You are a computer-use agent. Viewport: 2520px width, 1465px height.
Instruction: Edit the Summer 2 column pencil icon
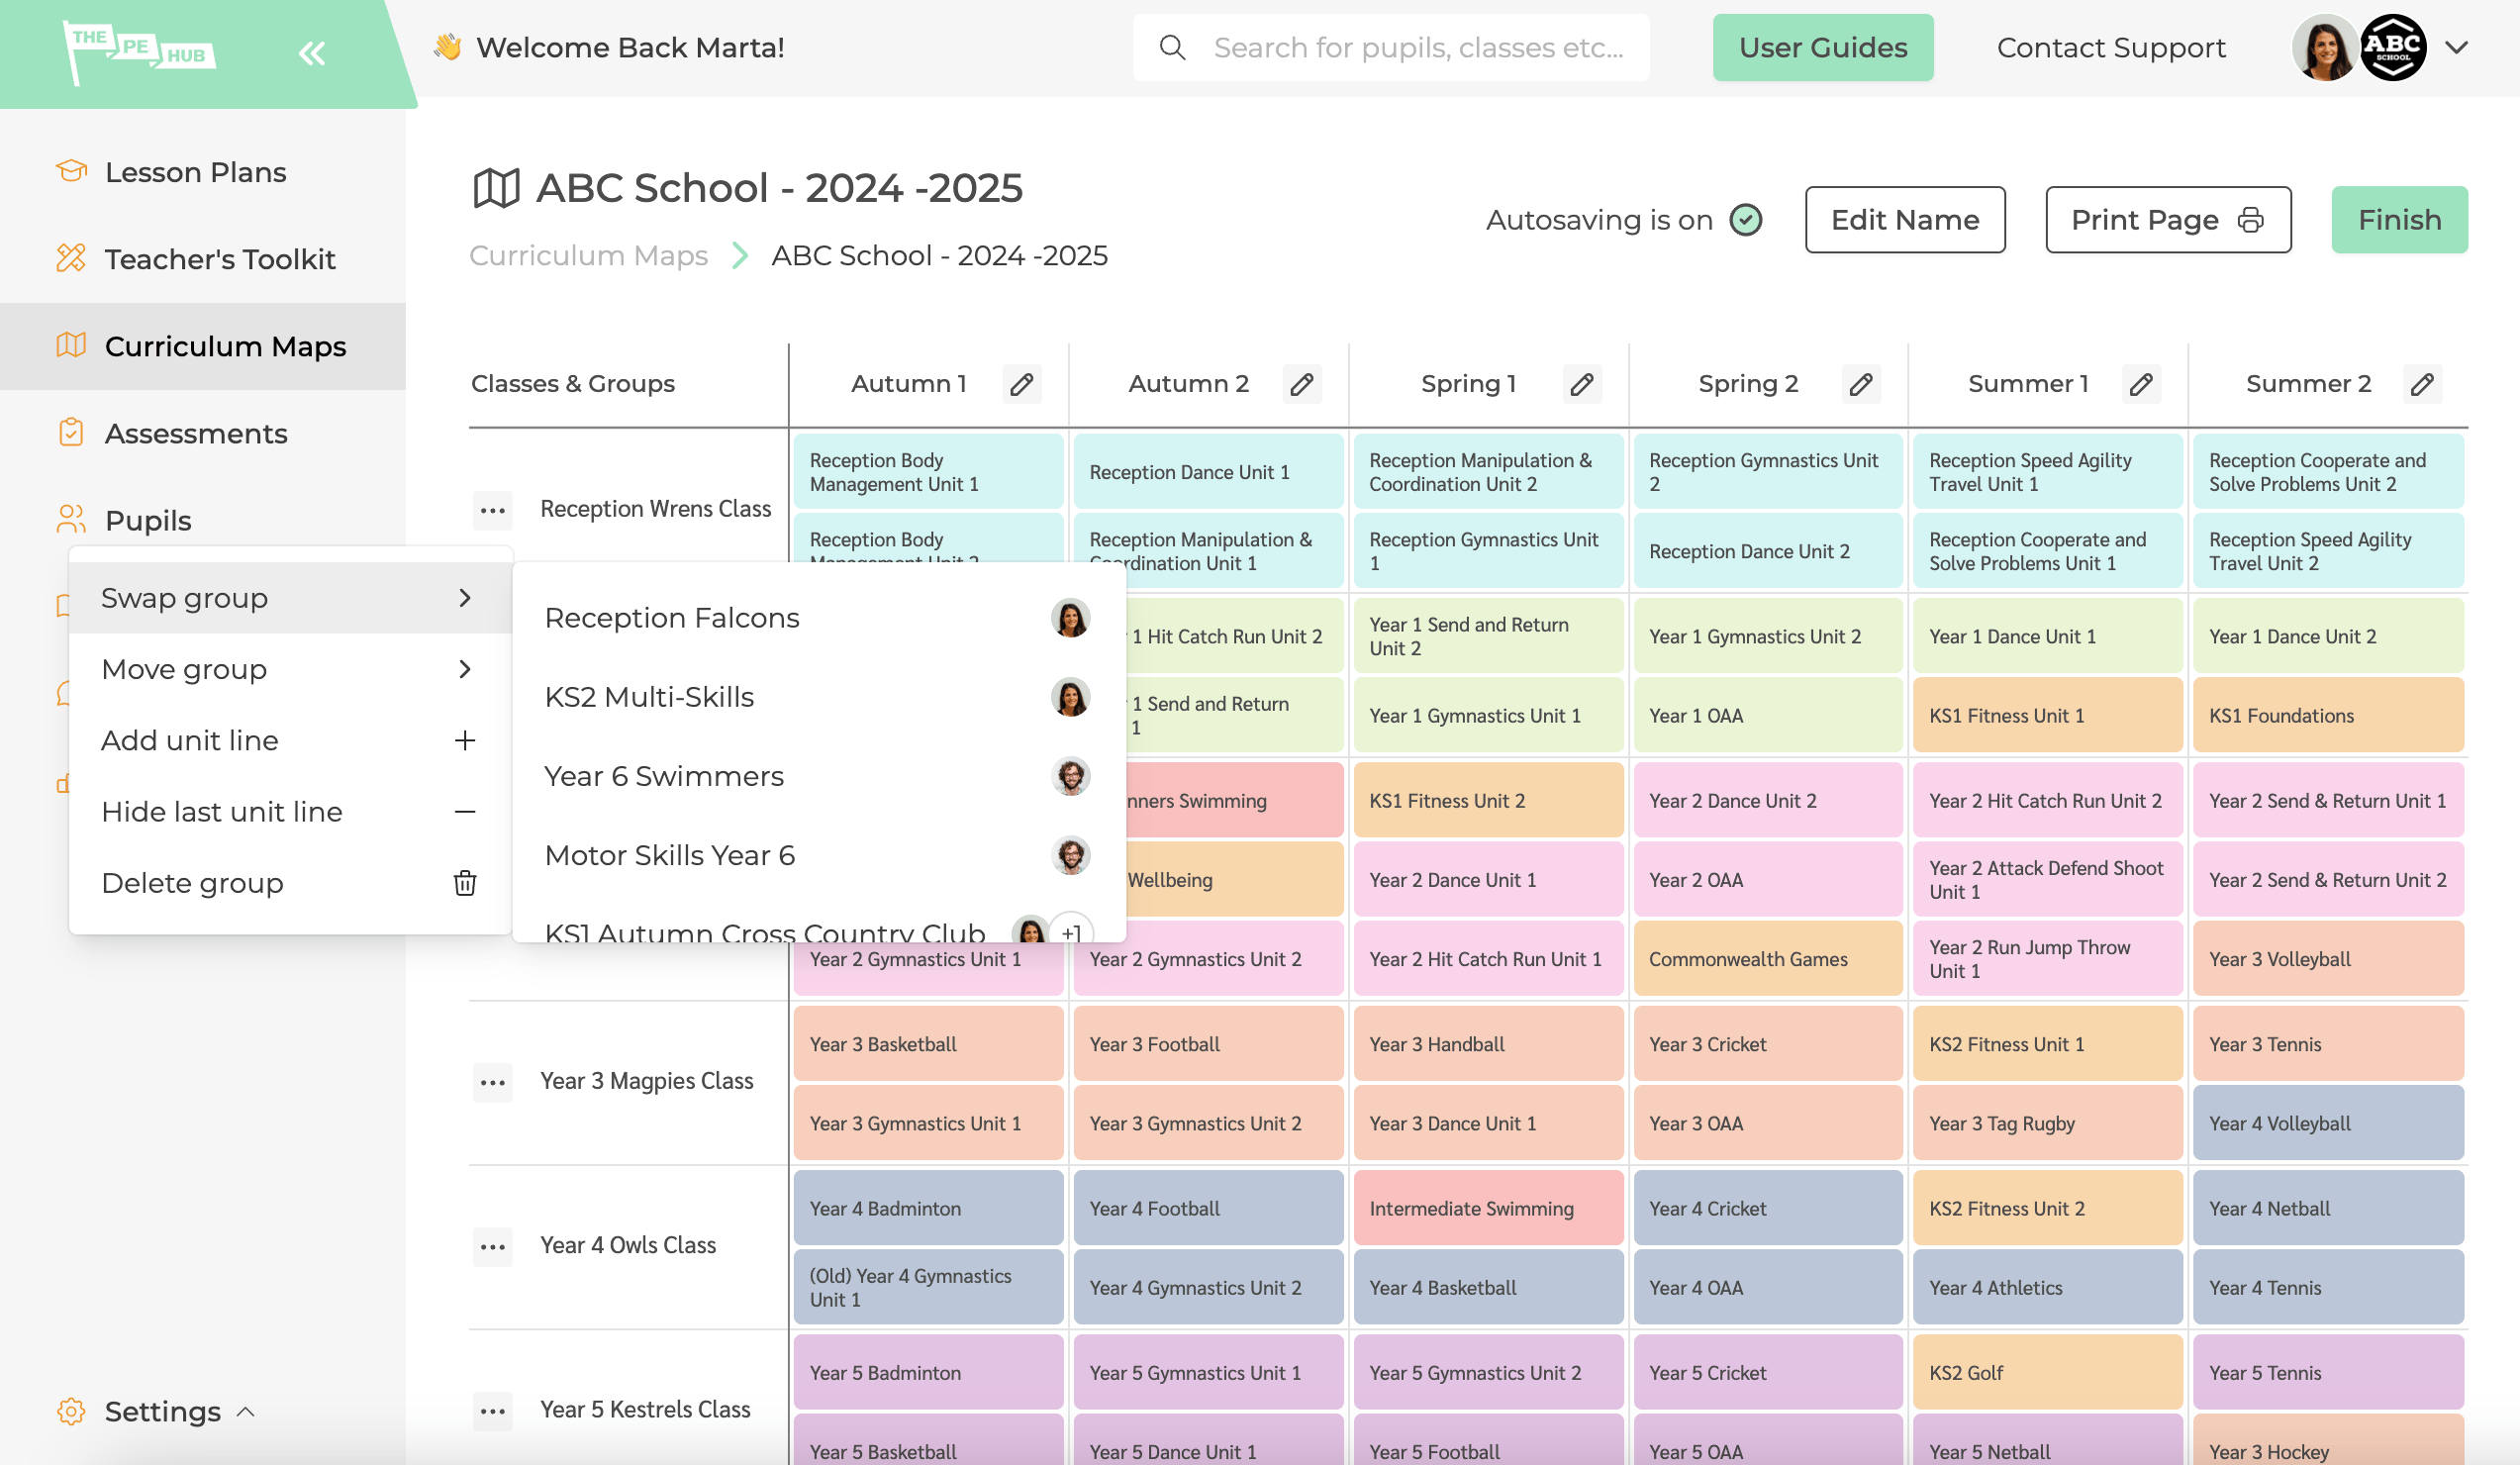[x=2421, y=384]
